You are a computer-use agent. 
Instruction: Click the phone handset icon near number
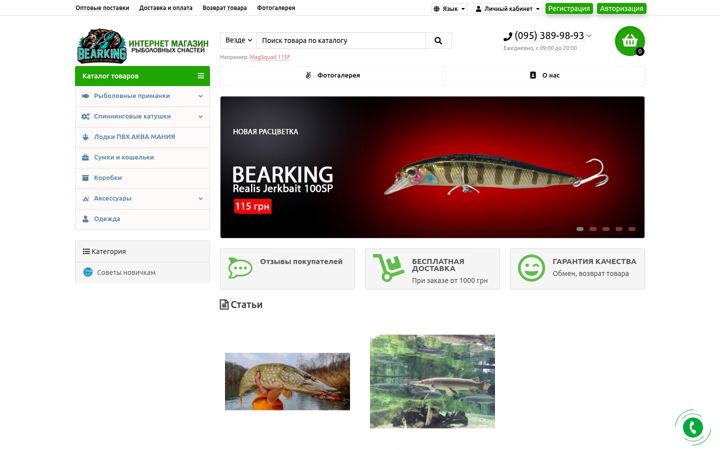pos(507,36)
